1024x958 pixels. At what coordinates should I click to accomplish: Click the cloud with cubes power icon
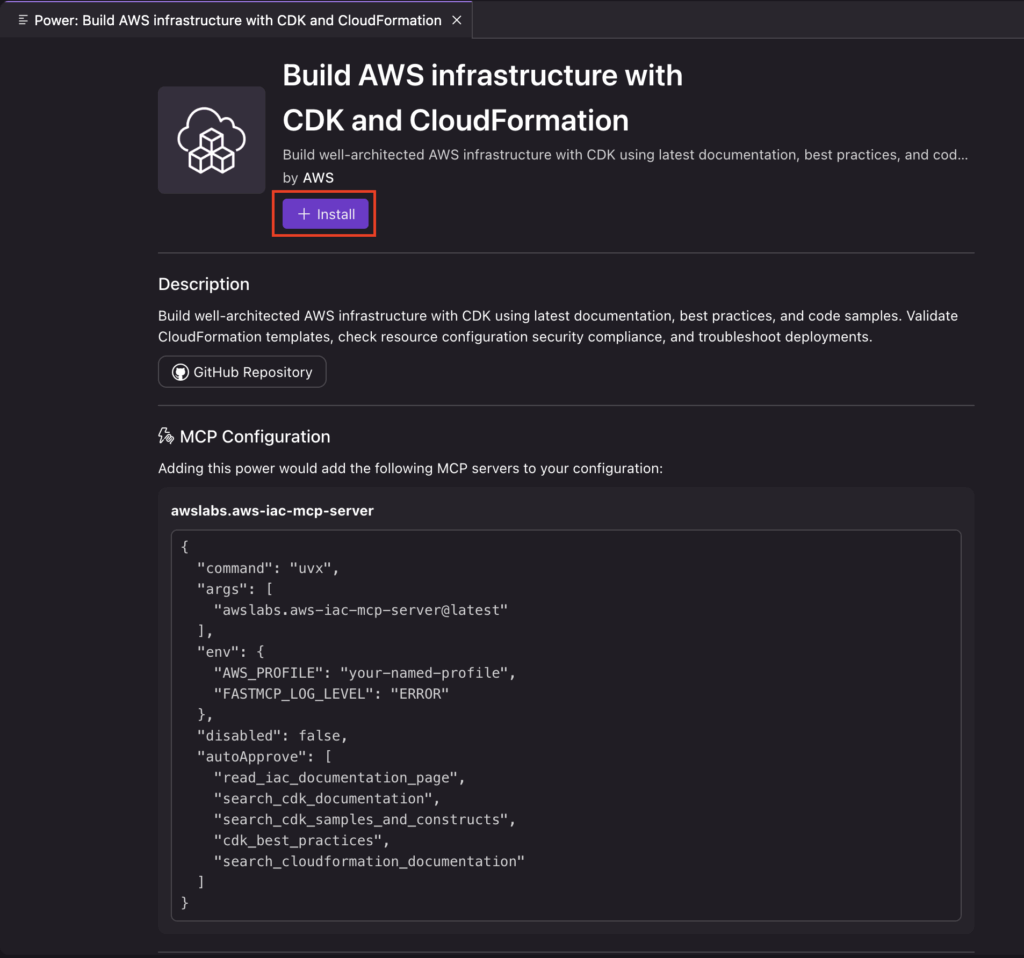click(211, 140)
